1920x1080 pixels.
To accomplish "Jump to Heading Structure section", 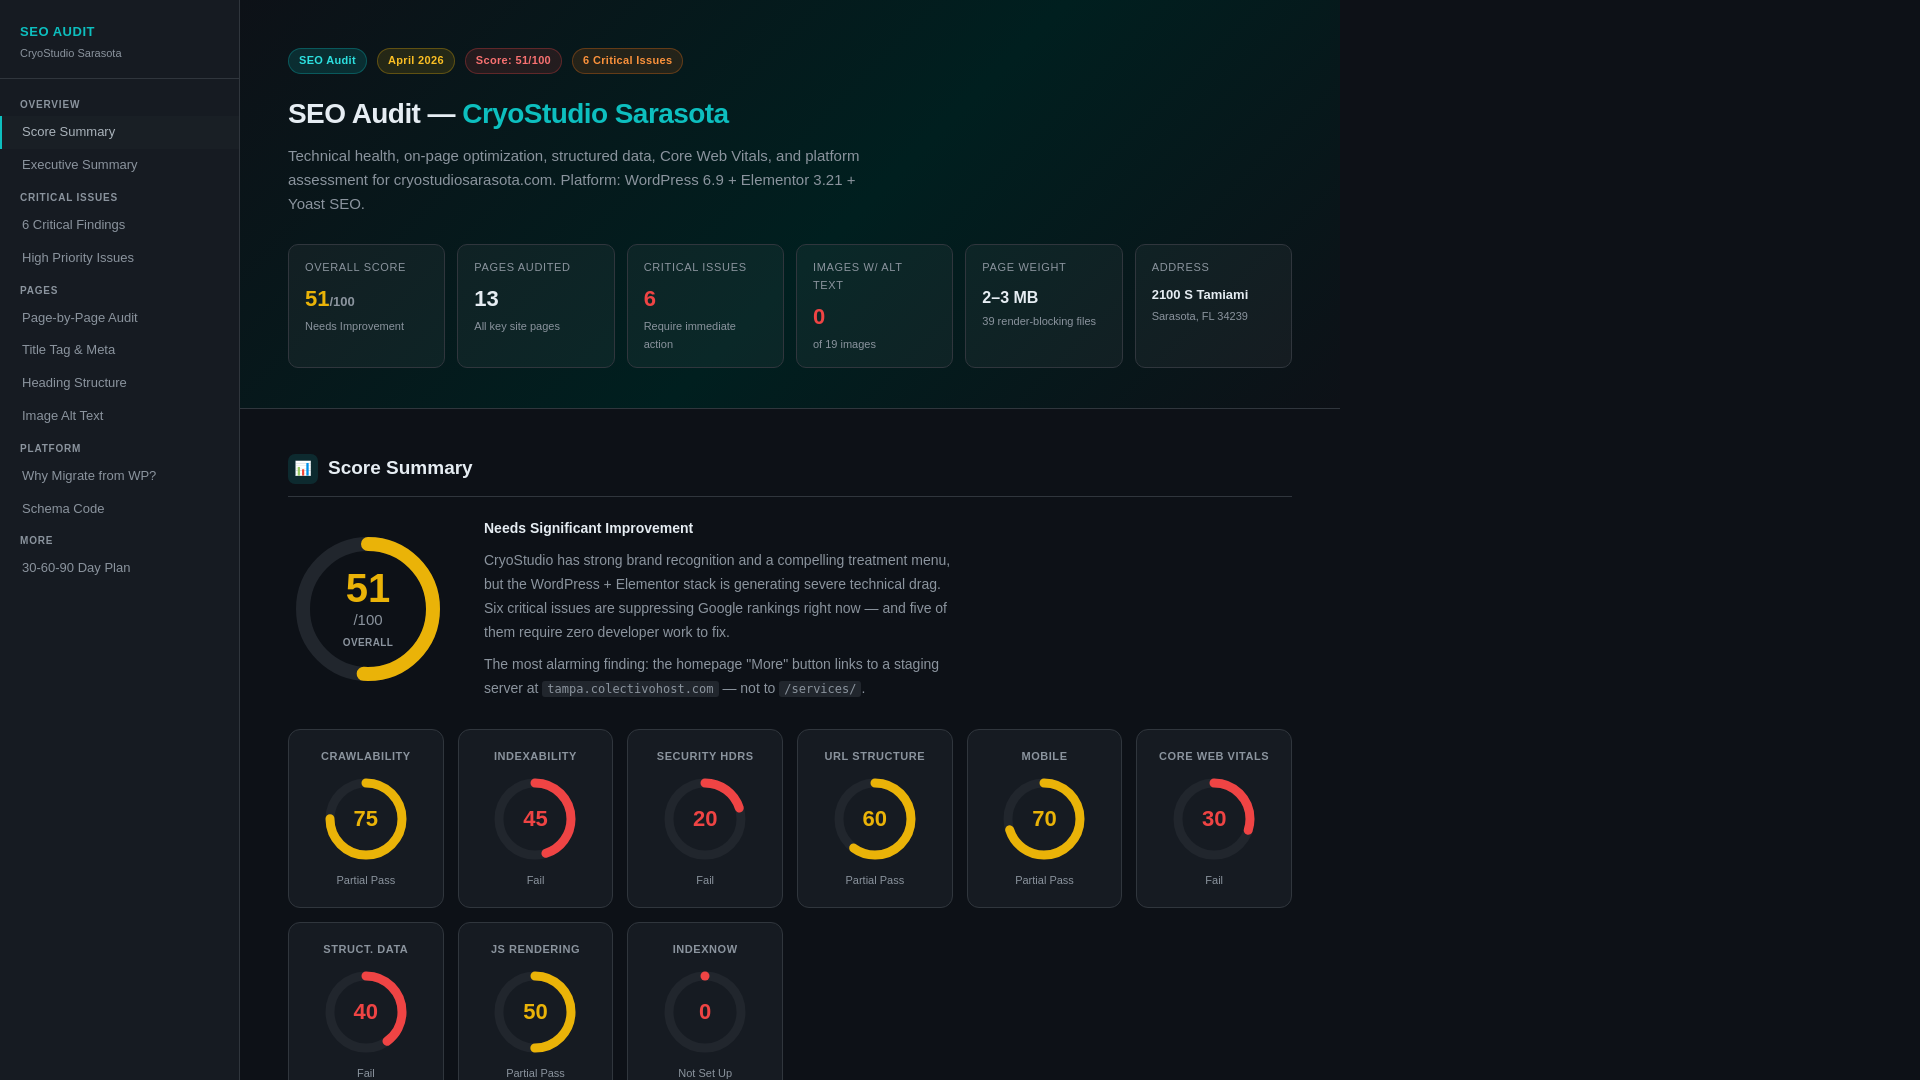I will [x=120, y=383].
